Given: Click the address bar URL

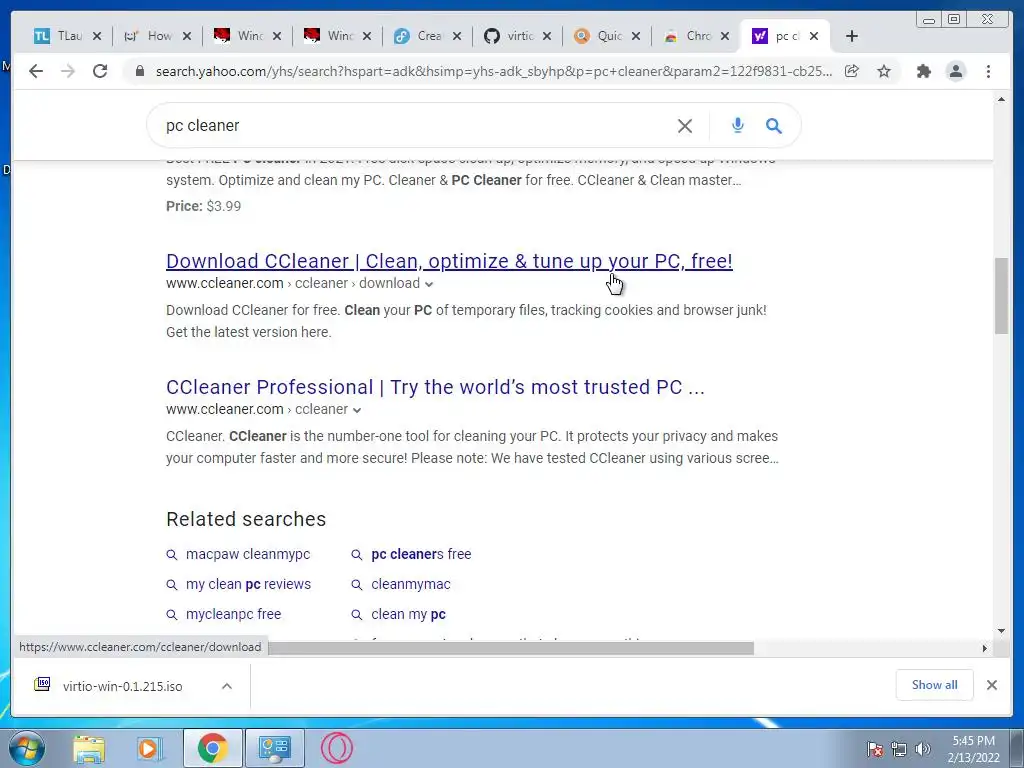Looking at the screenshot, I should point(494,71).
